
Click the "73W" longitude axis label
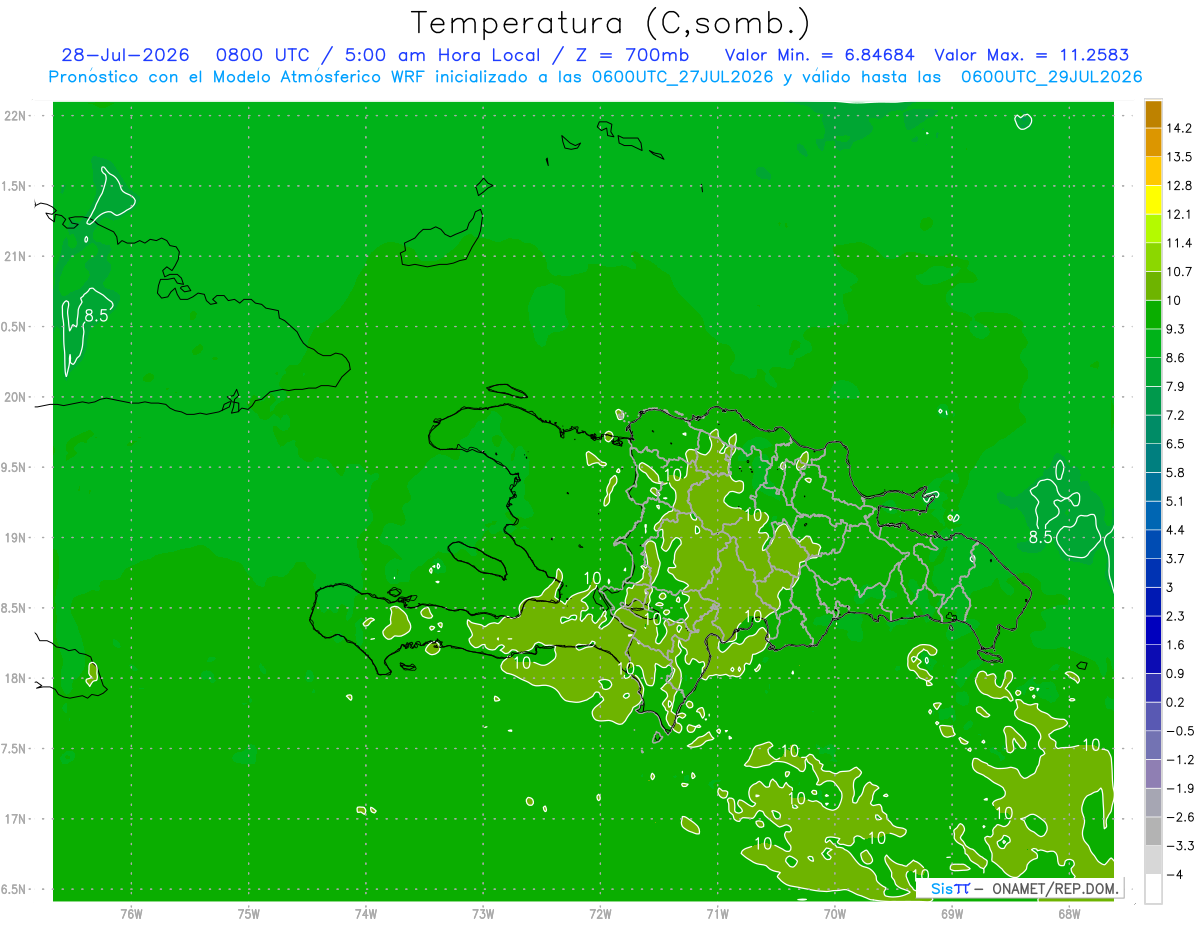[x=483, y=913]
